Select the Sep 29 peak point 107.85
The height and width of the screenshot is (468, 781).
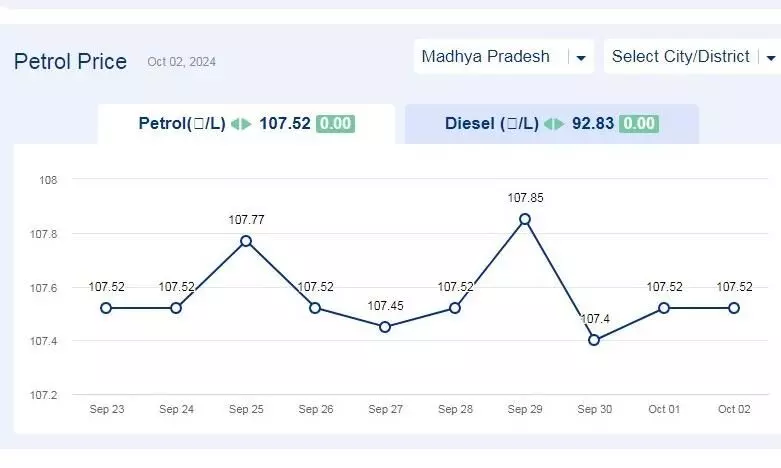(x=524, y=219)
